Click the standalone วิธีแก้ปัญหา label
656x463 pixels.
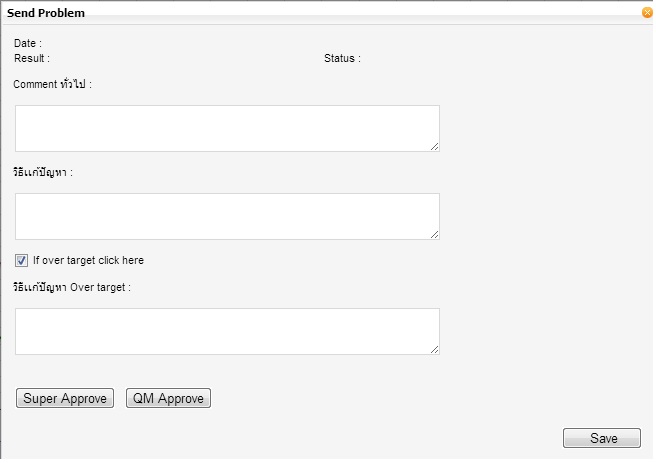coord(43,172)
